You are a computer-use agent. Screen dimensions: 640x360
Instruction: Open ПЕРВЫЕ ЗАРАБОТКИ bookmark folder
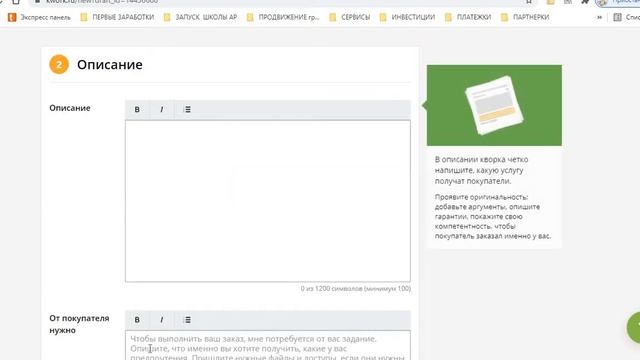pyautogui.click(x=118, y=17)
